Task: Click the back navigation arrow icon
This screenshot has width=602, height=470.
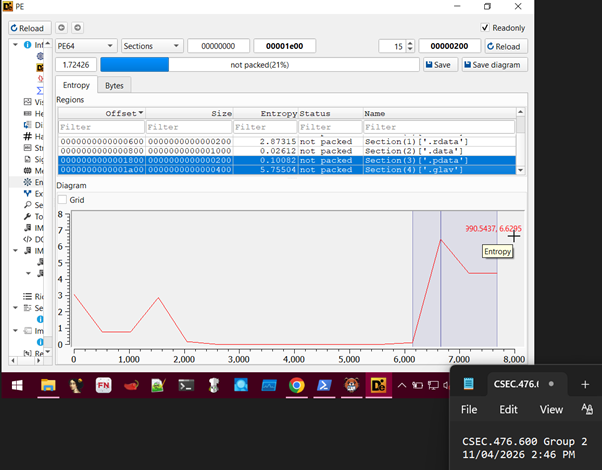Action: 61,28
